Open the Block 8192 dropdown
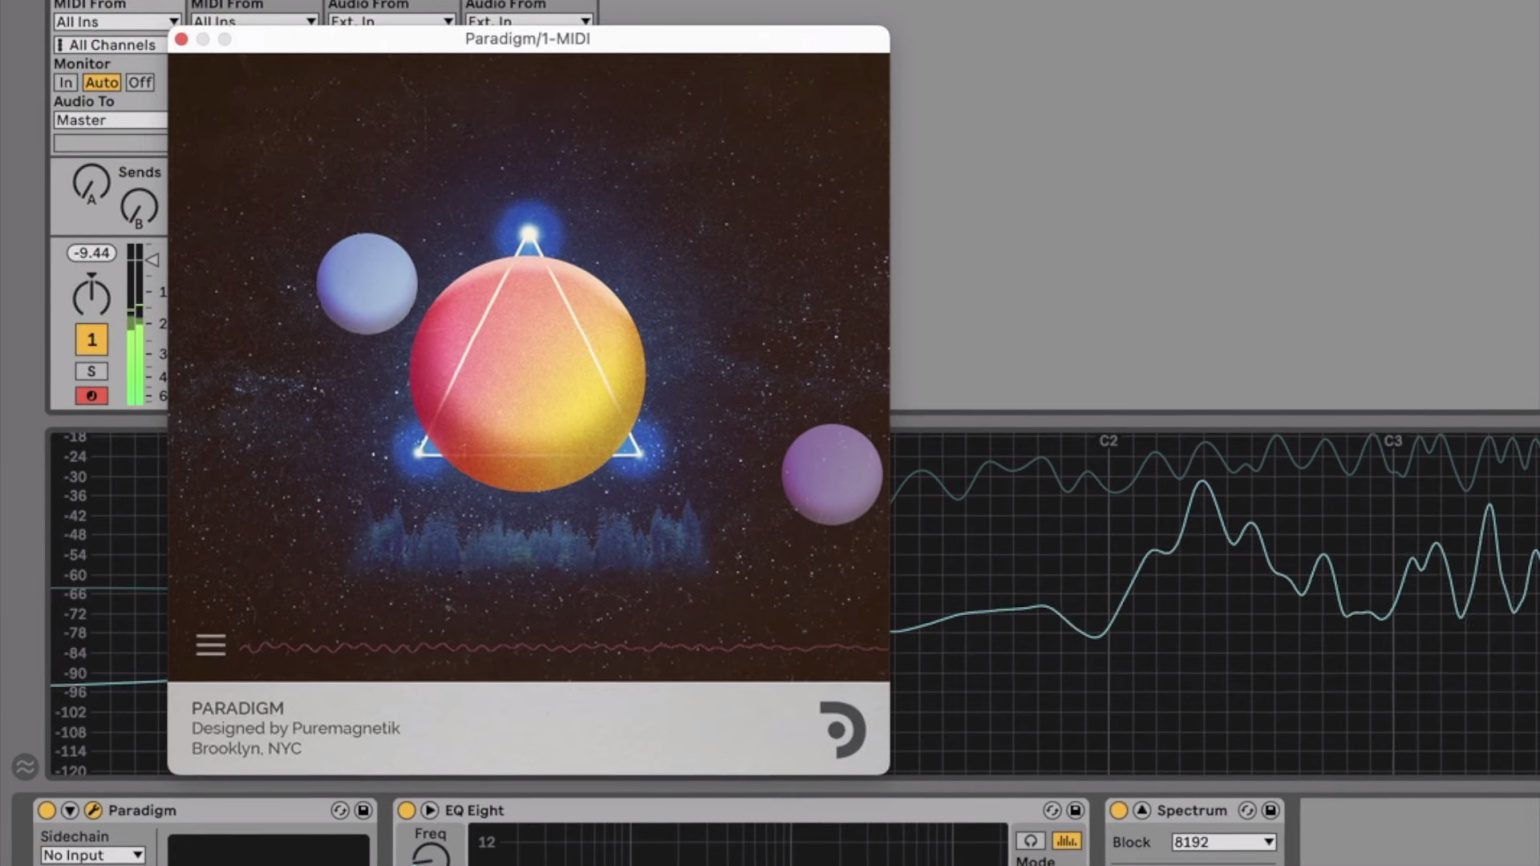This screenshot has width=1540, height=866. pyautogui.click(x=1224, y=842)
